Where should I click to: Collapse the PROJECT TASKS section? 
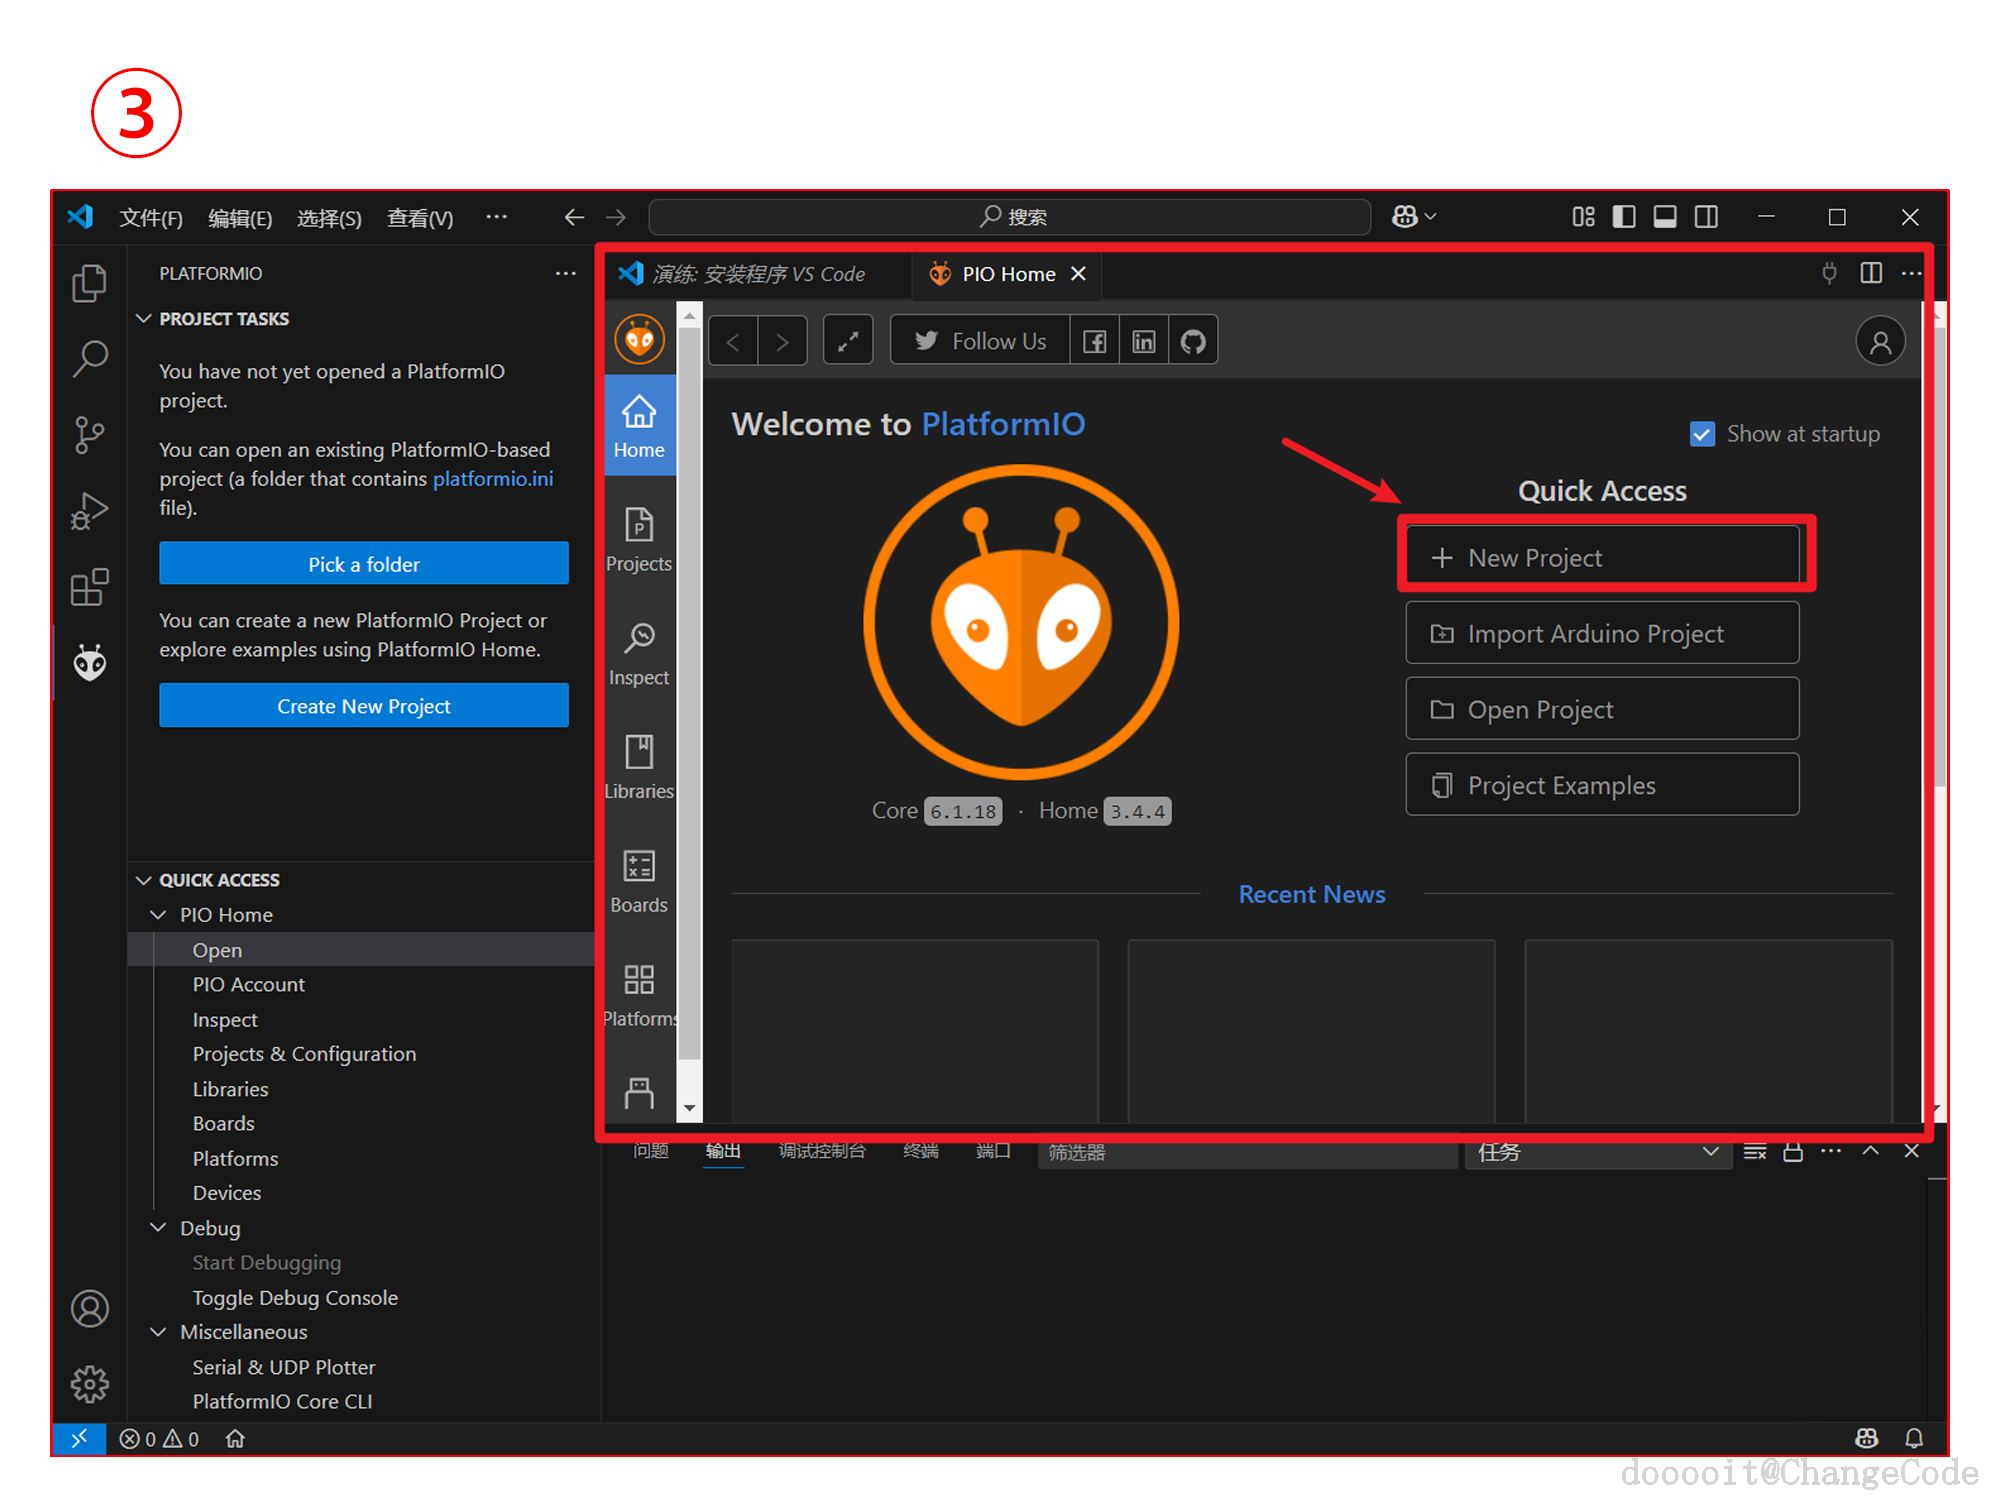pyautogui.click(x=144, y=319)
